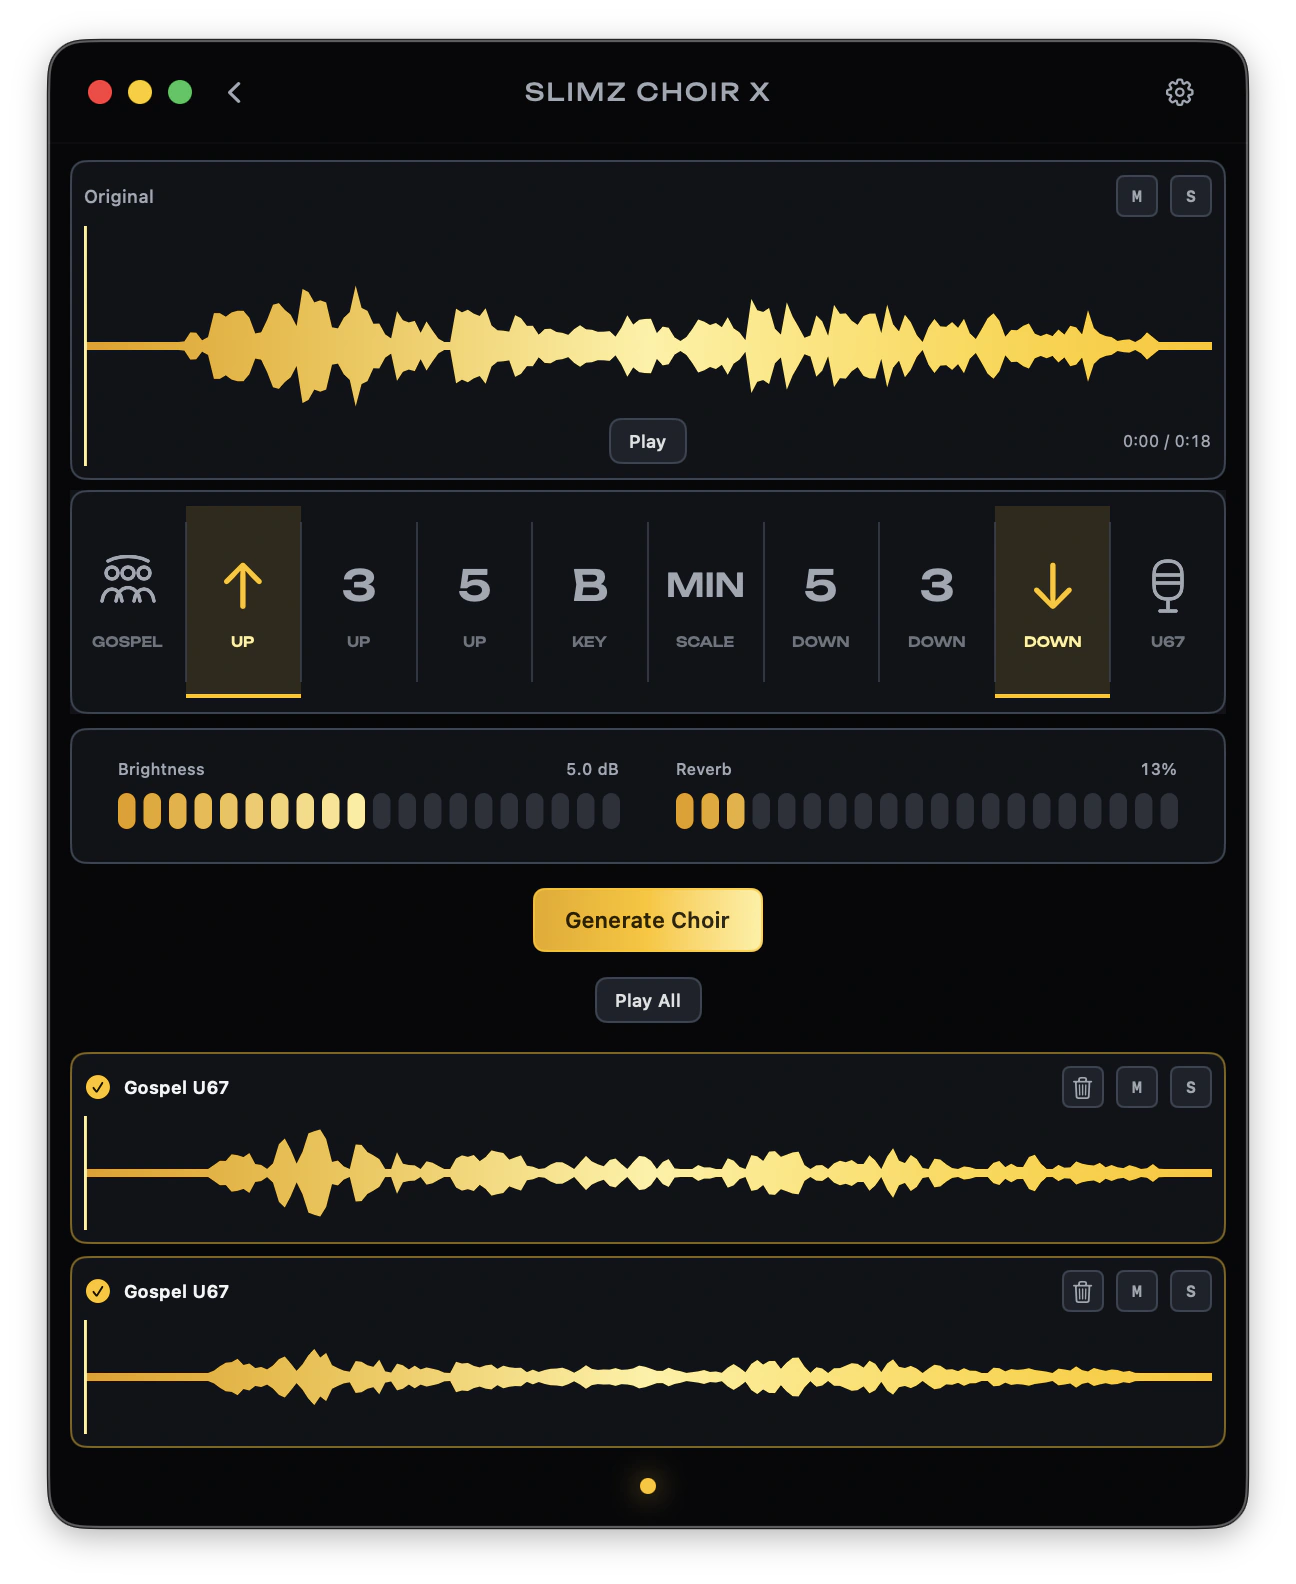Click the second Gospel U67 waveform

(648, 1377)
